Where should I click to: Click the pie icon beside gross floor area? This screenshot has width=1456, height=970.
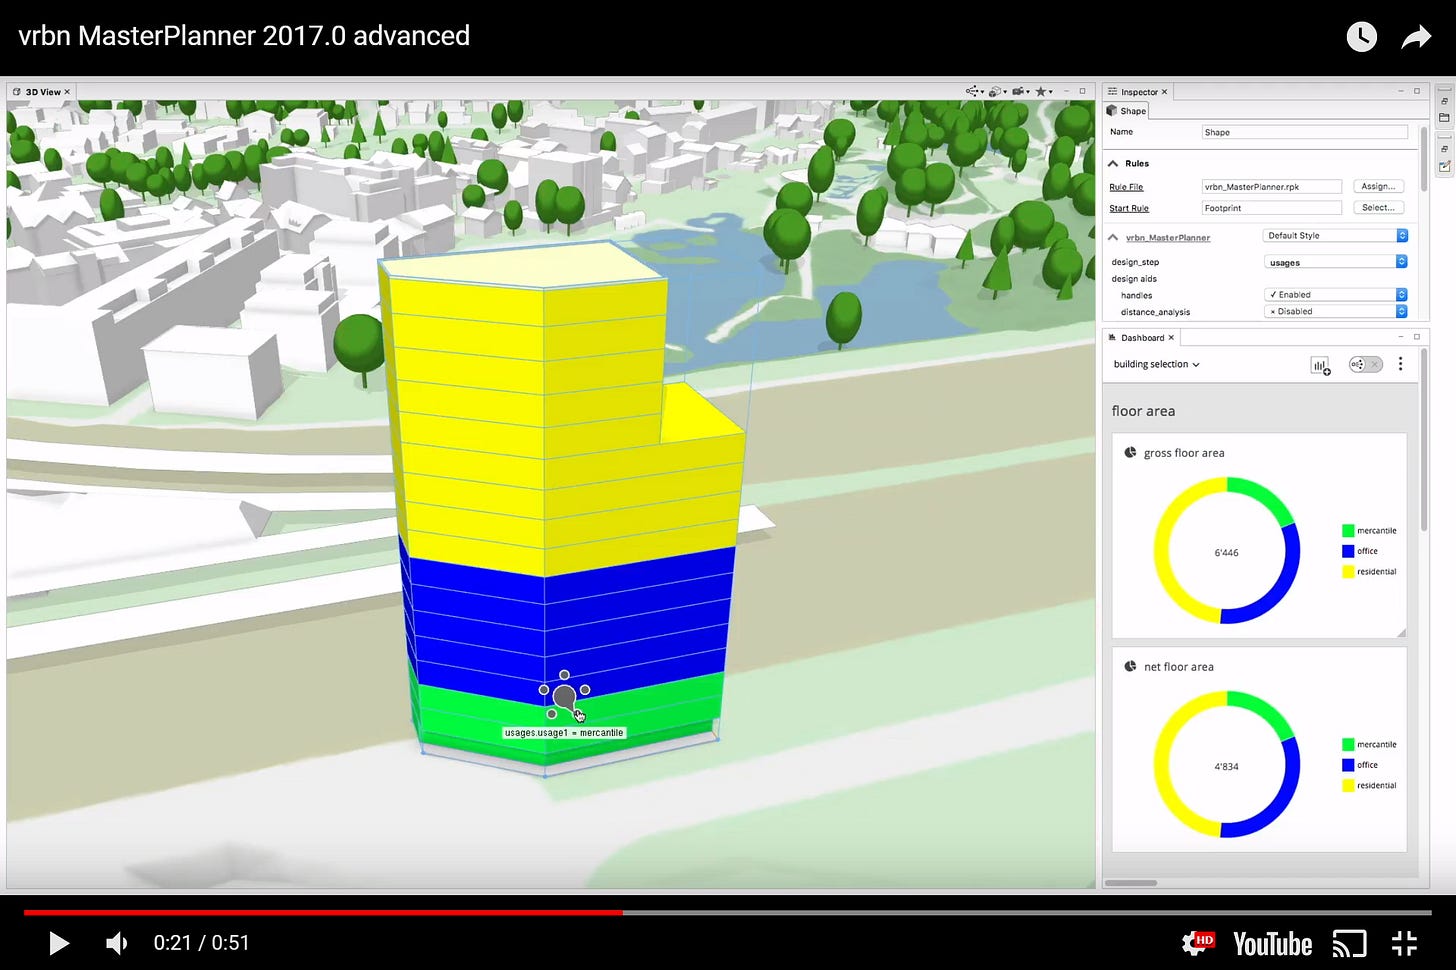click(x=1130, y=453)
